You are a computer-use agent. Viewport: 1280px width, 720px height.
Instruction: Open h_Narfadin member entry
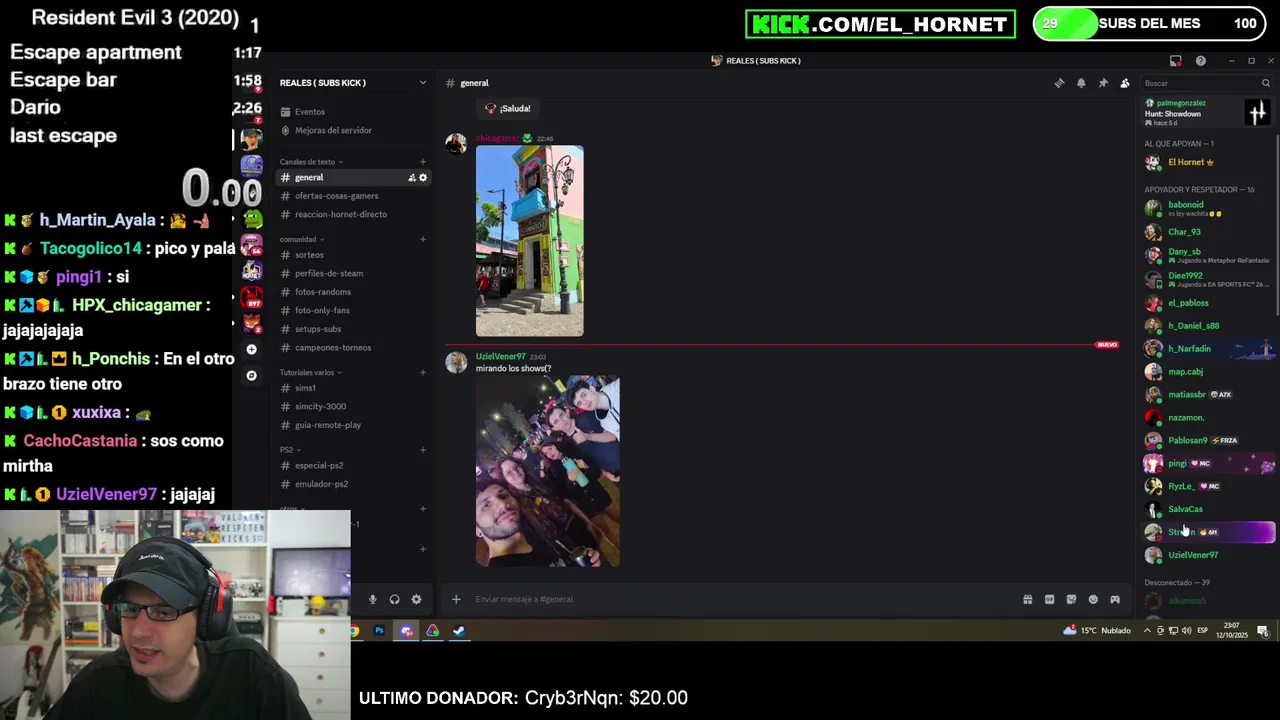click(x=1208, y=349)
